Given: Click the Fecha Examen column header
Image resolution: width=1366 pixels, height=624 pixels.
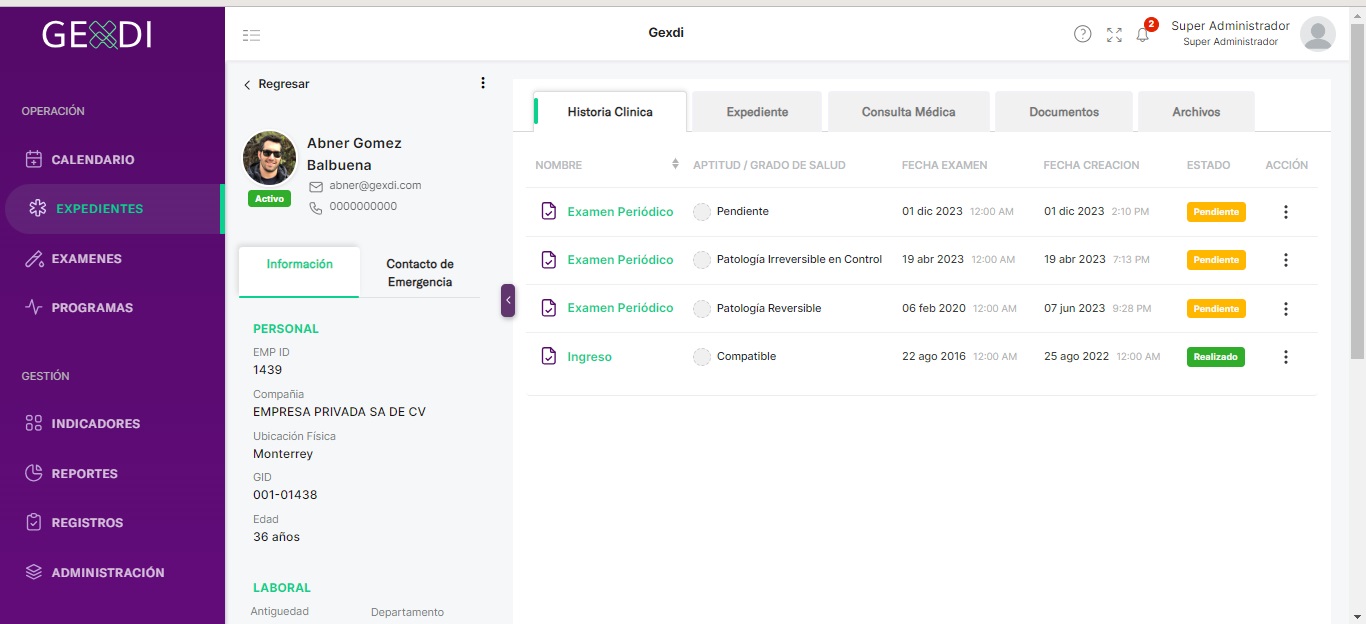Looking at the screenshot, I should click(x=944, y=165).
